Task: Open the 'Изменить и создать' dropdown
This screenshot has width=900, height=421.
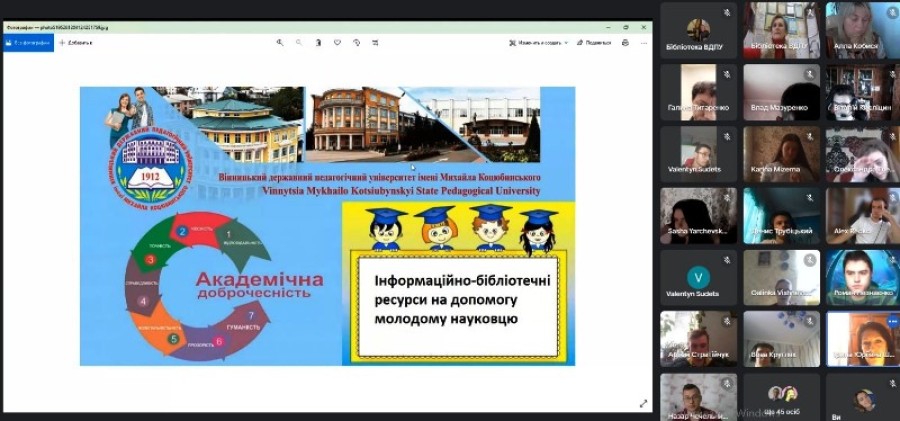Action: pos(538,43)
